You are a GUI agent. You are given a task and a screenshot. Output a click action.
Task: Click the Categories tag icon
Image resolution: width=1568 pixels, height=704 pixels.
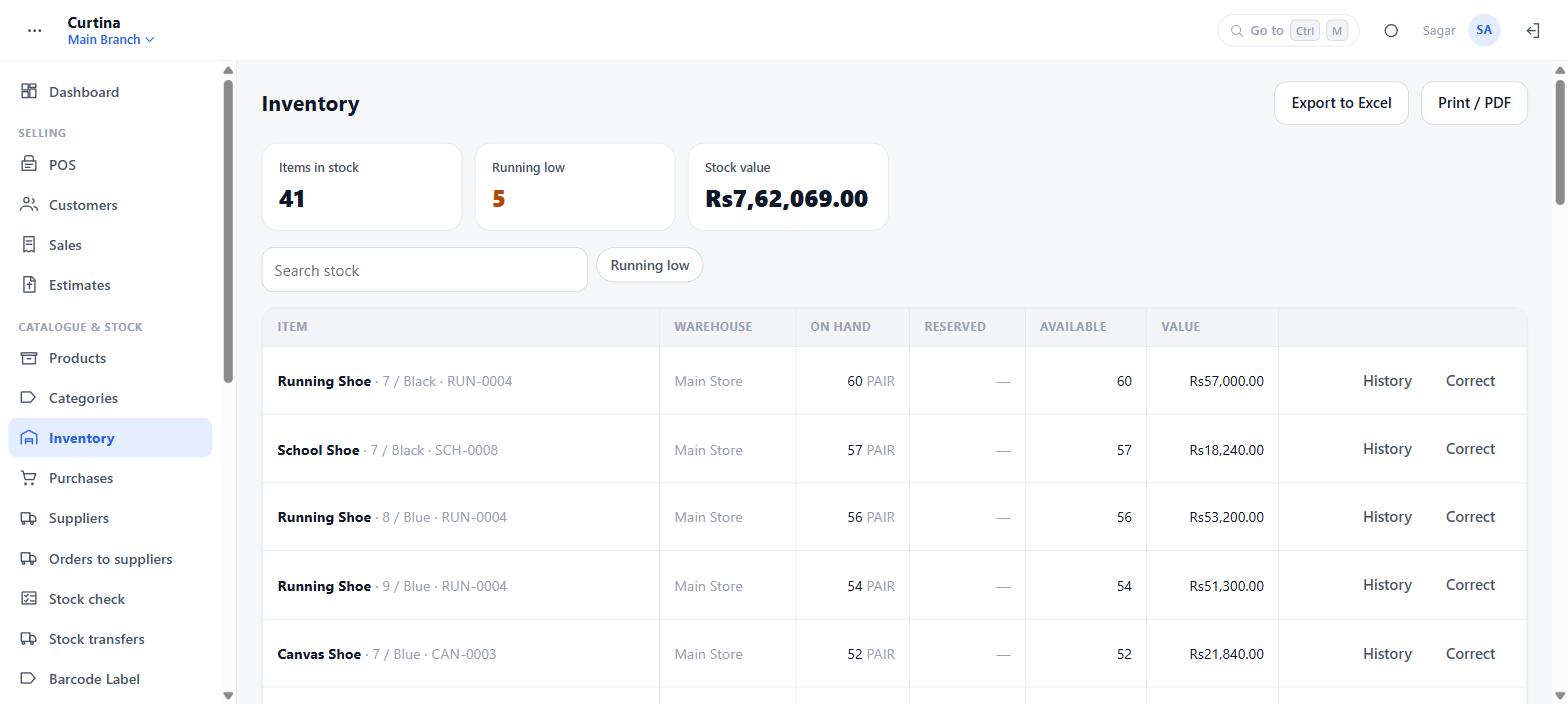(29, 398)
